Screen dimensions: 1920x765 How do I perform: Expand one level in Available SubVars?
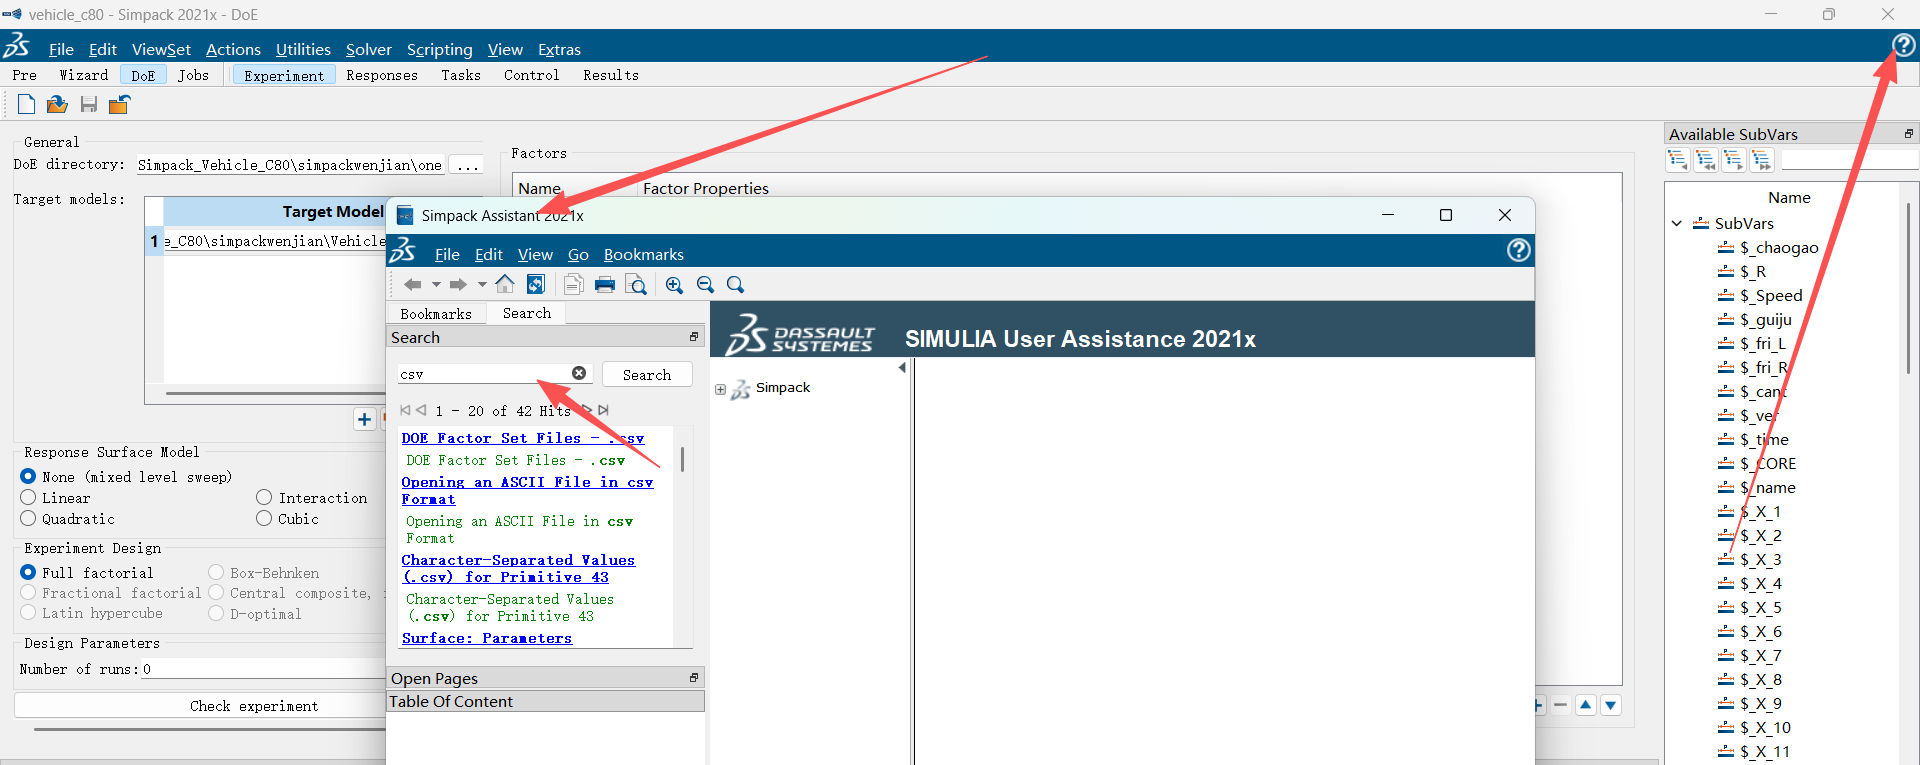coord(1733,160)
